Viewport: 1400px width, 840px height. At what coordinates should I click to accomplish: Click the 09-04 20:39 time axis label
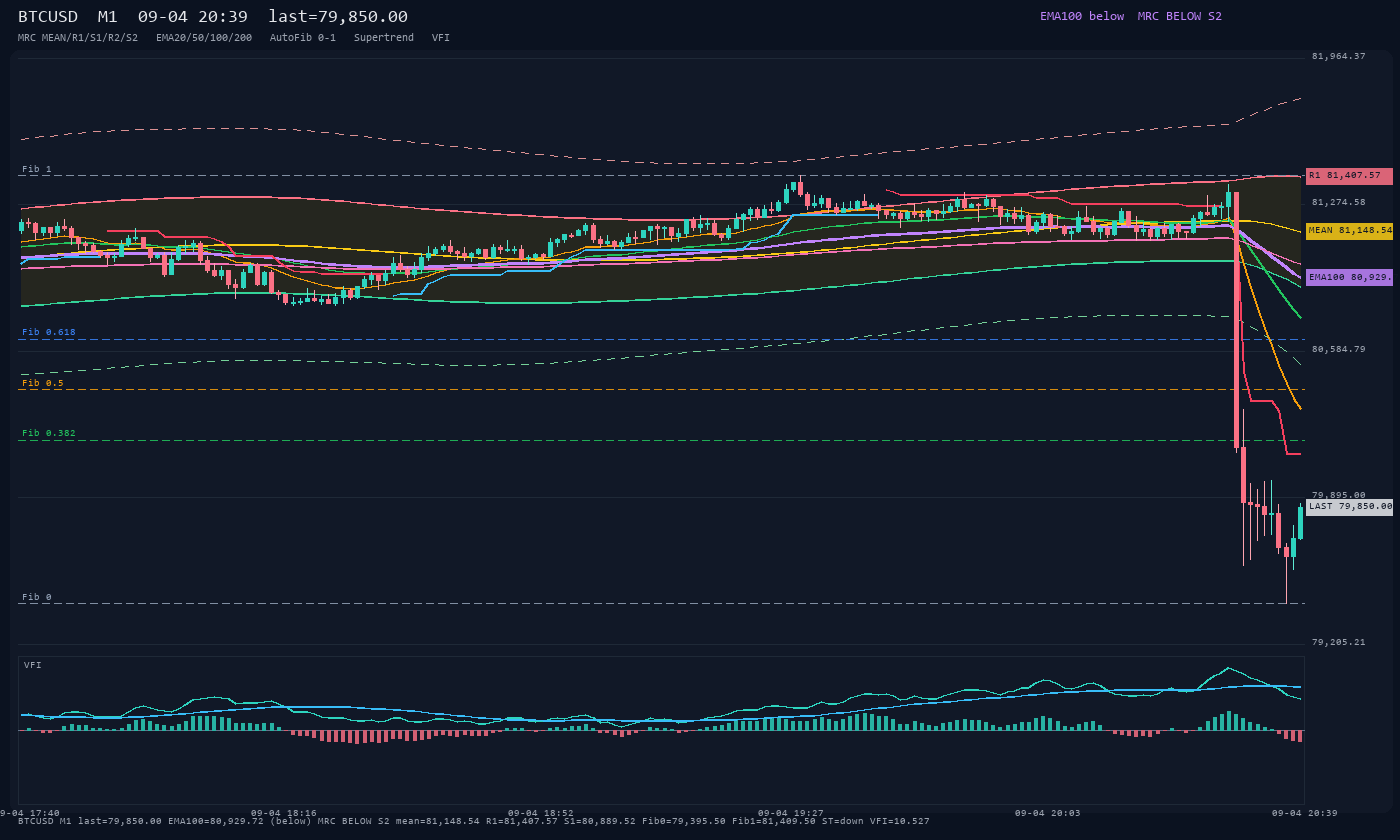click(x=1305, y=813)
